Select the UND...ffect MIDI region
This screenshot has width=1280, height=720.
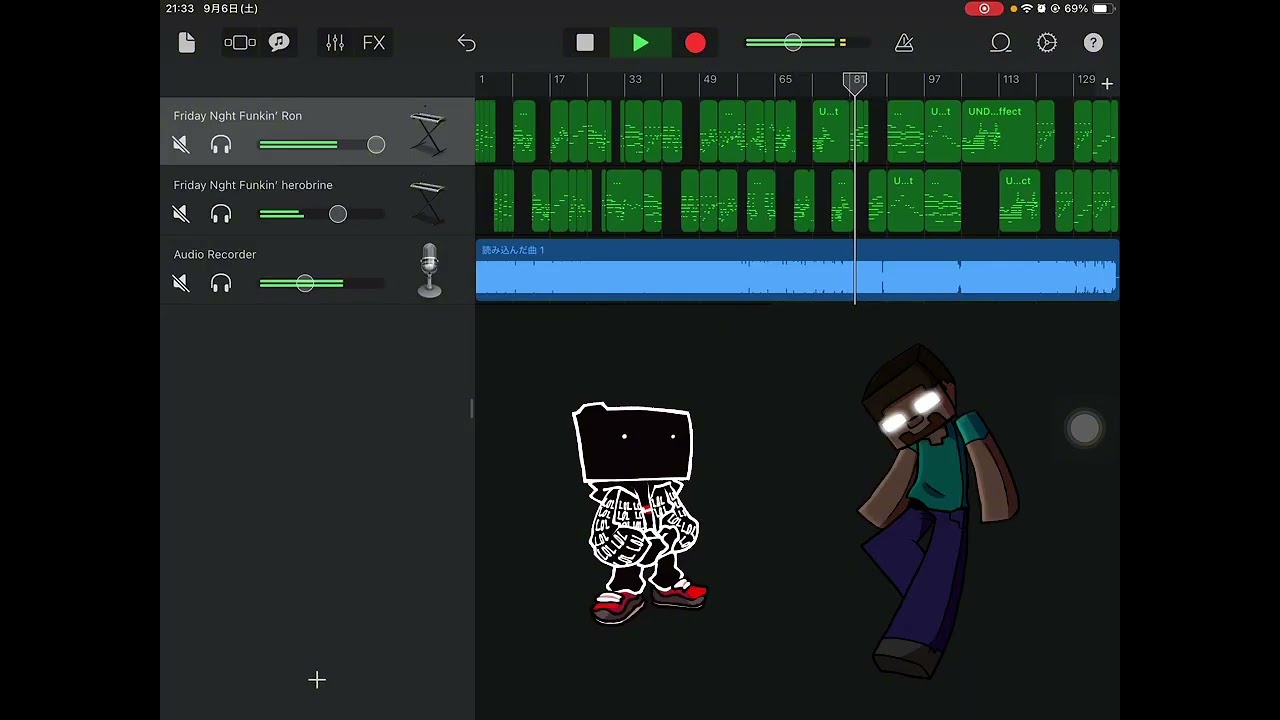pyautogui.click(x=998, y=131)
